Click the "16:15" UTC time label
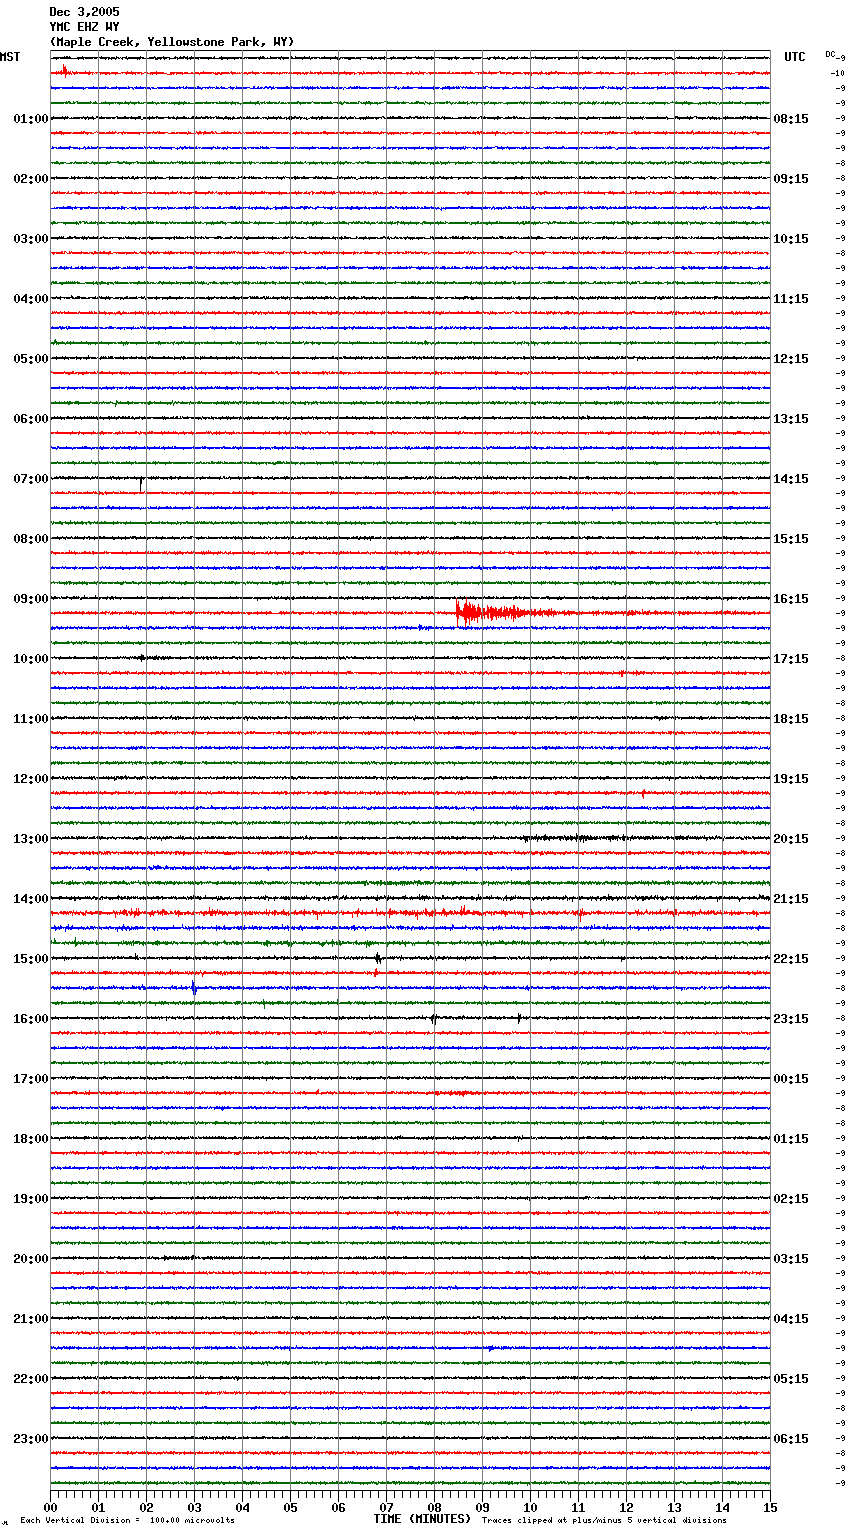This screenshot has height=1534, width=850. point(791,599)
